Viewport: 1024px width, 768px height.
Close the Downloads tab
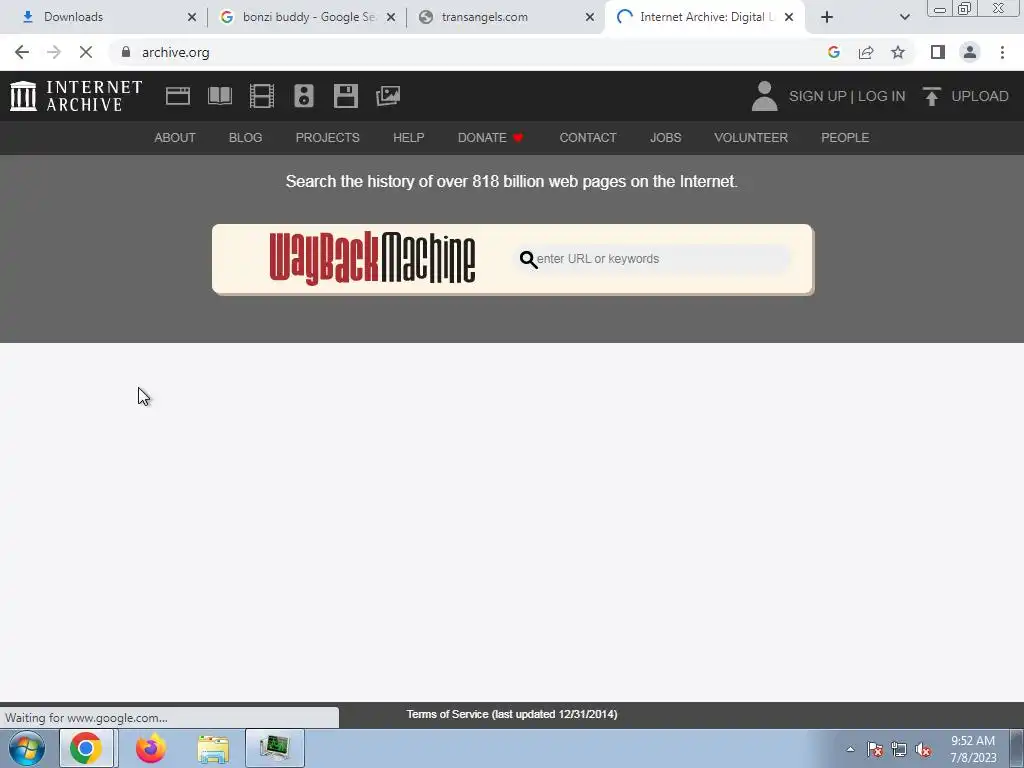[192, 17]
